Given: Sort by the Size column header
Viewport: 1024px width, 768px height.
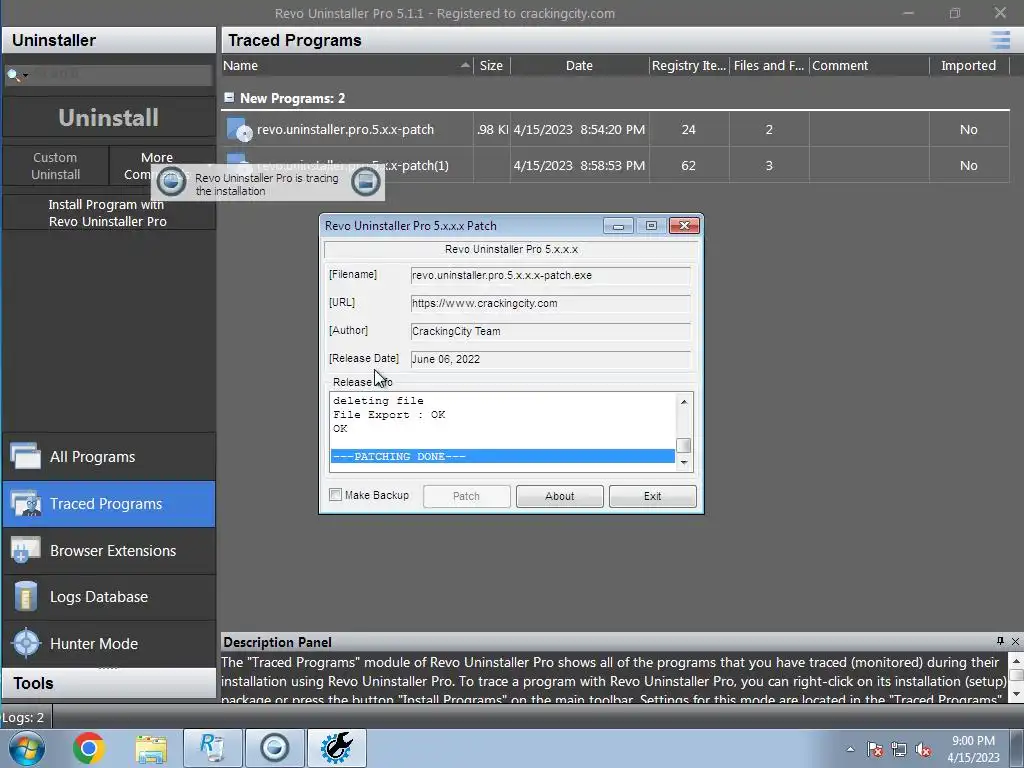Looking at the screenshot, I should 491,65.
